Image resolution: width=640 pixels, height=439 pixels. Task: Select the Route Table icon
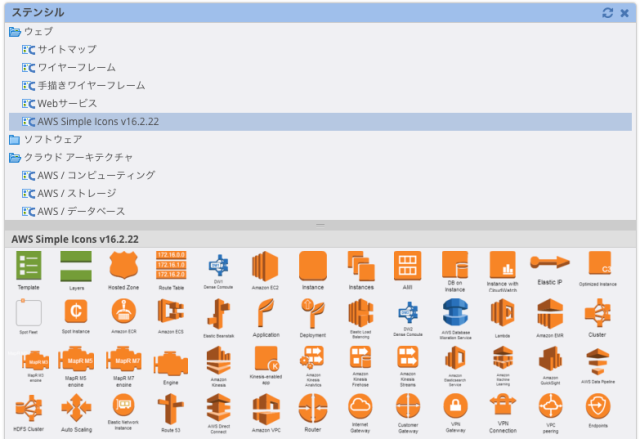pyautogui.click(x=171, y=265)
